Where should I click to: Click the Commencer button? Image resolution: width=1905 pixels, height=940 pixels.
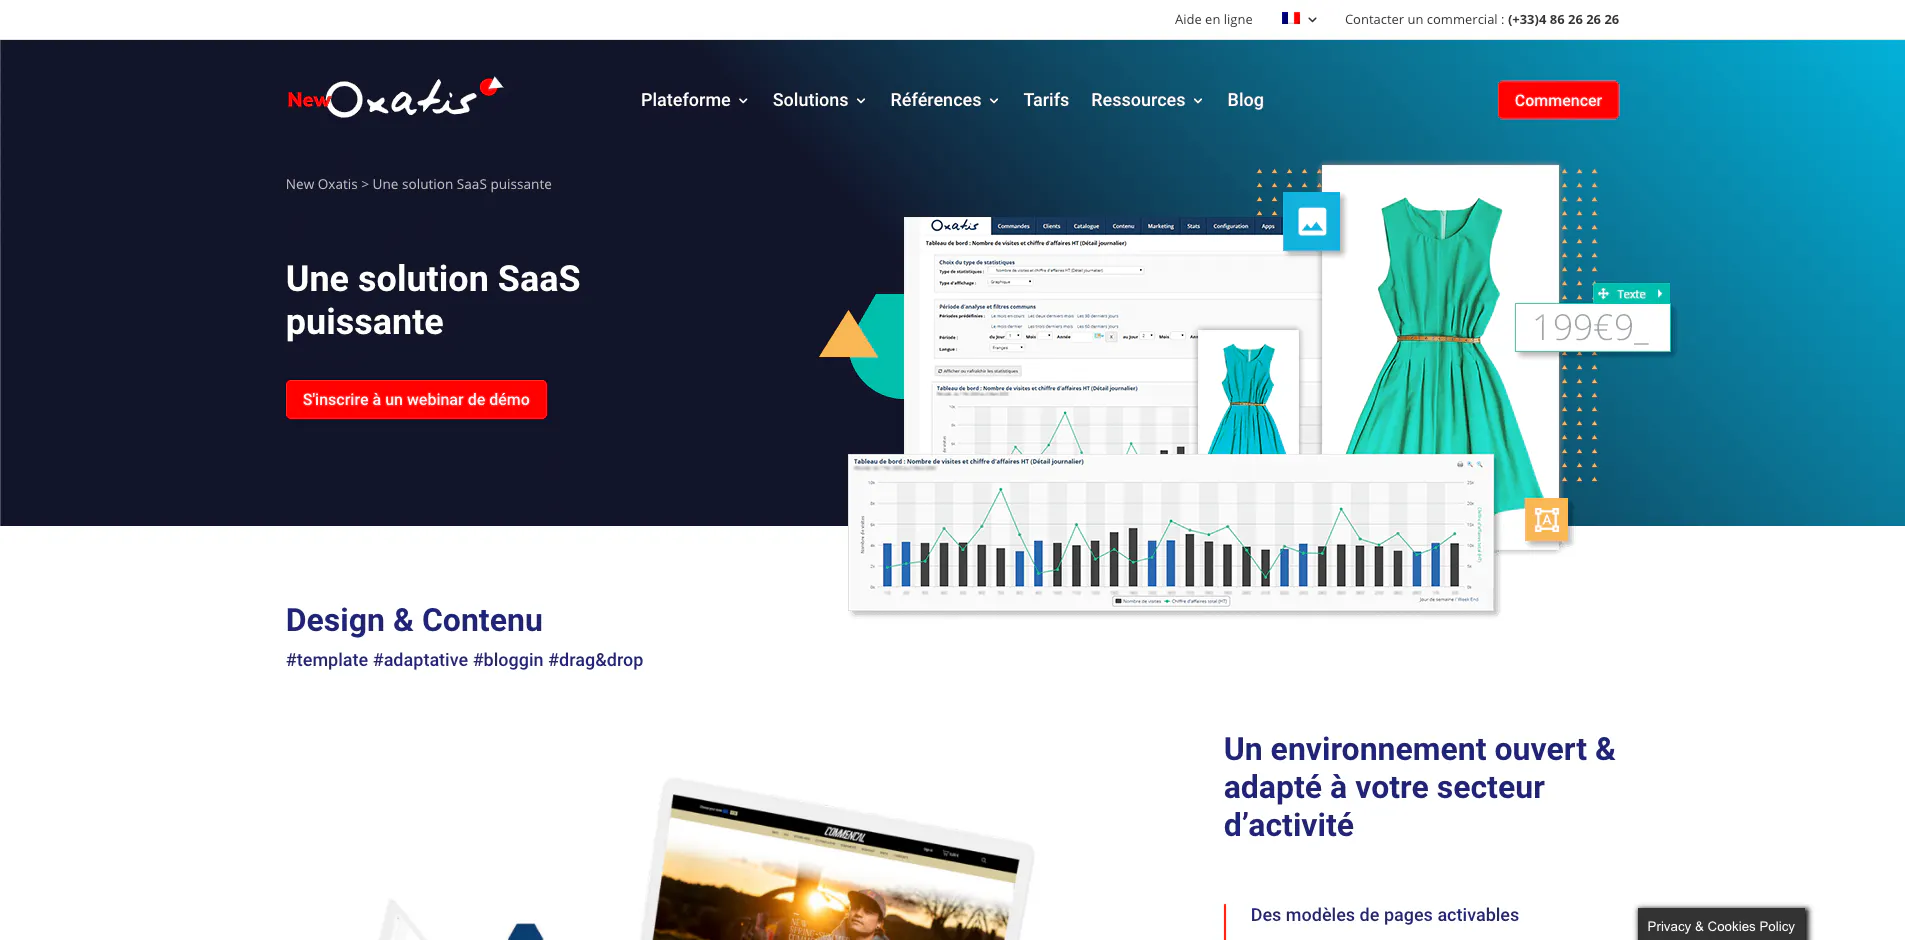tap(1558, 100)
